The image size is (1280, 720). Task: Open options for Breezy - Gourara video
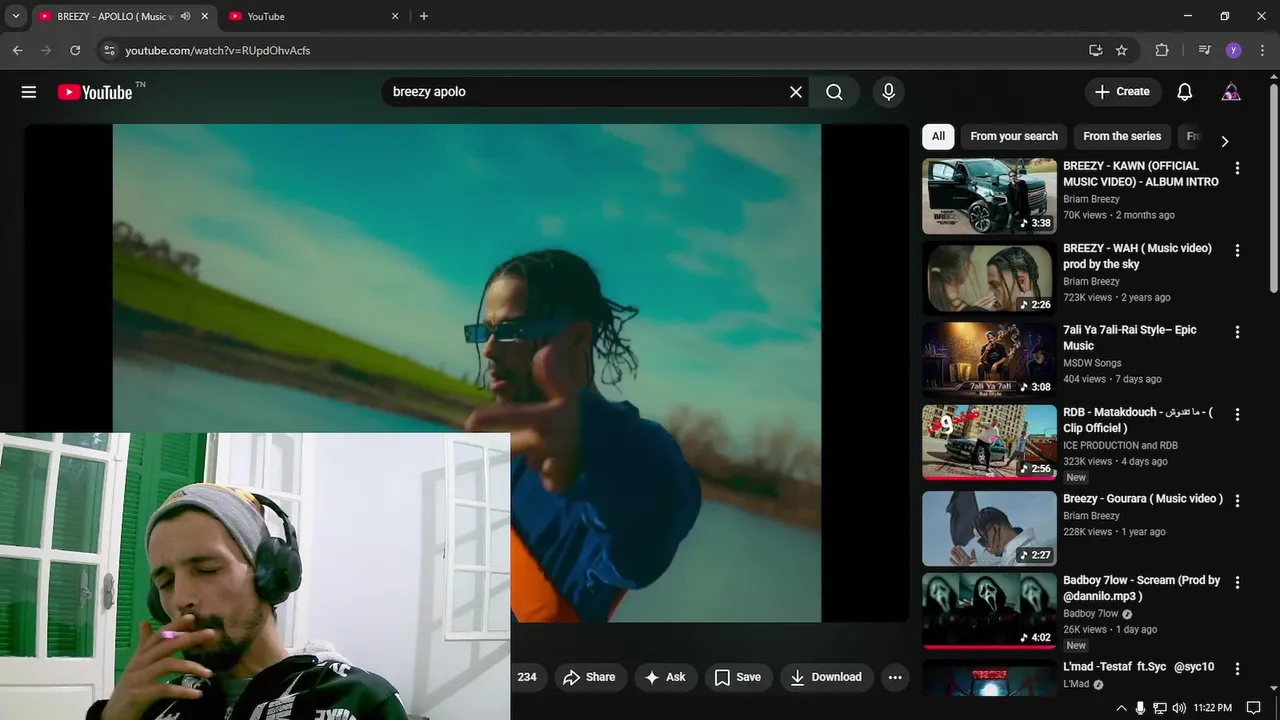pyautogui.click(x=1237, y=500)
